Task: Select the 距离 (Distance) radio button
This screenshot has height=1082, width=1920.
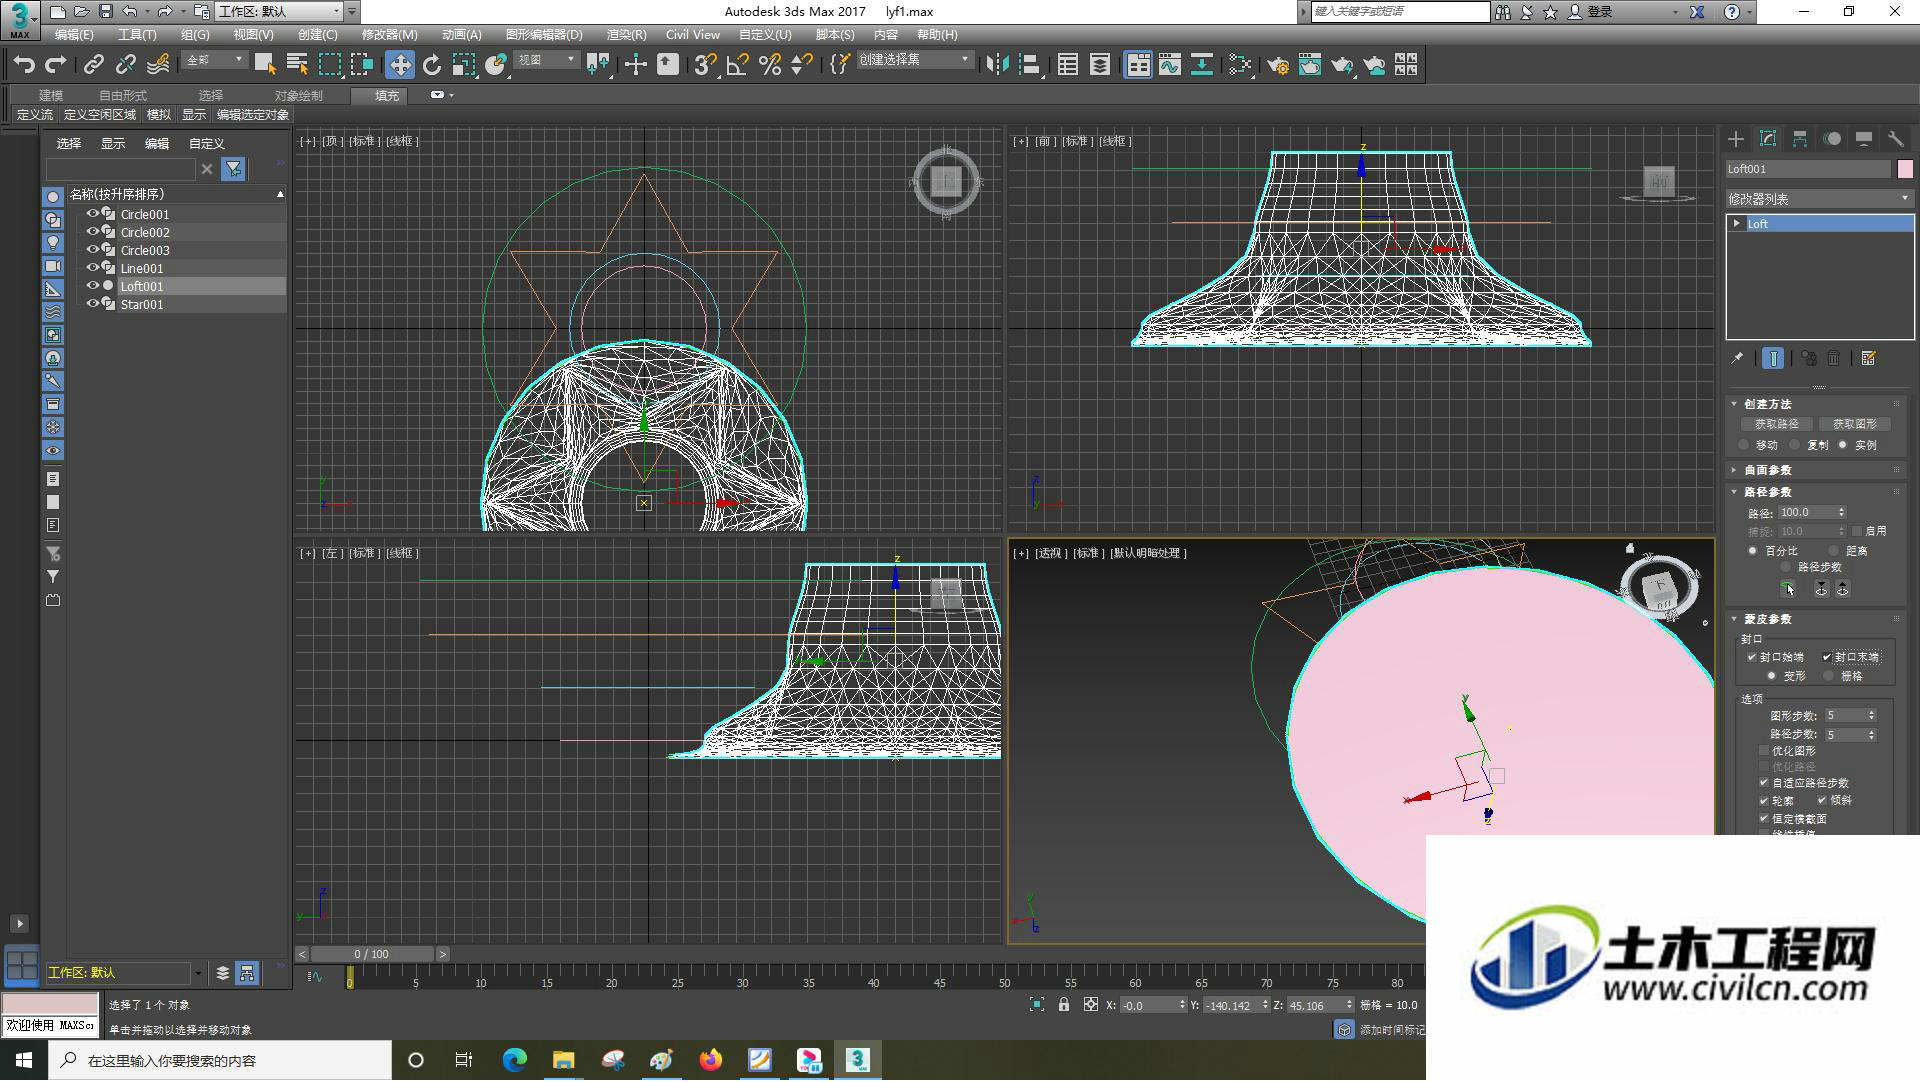Action: (x=1834, y=551)
